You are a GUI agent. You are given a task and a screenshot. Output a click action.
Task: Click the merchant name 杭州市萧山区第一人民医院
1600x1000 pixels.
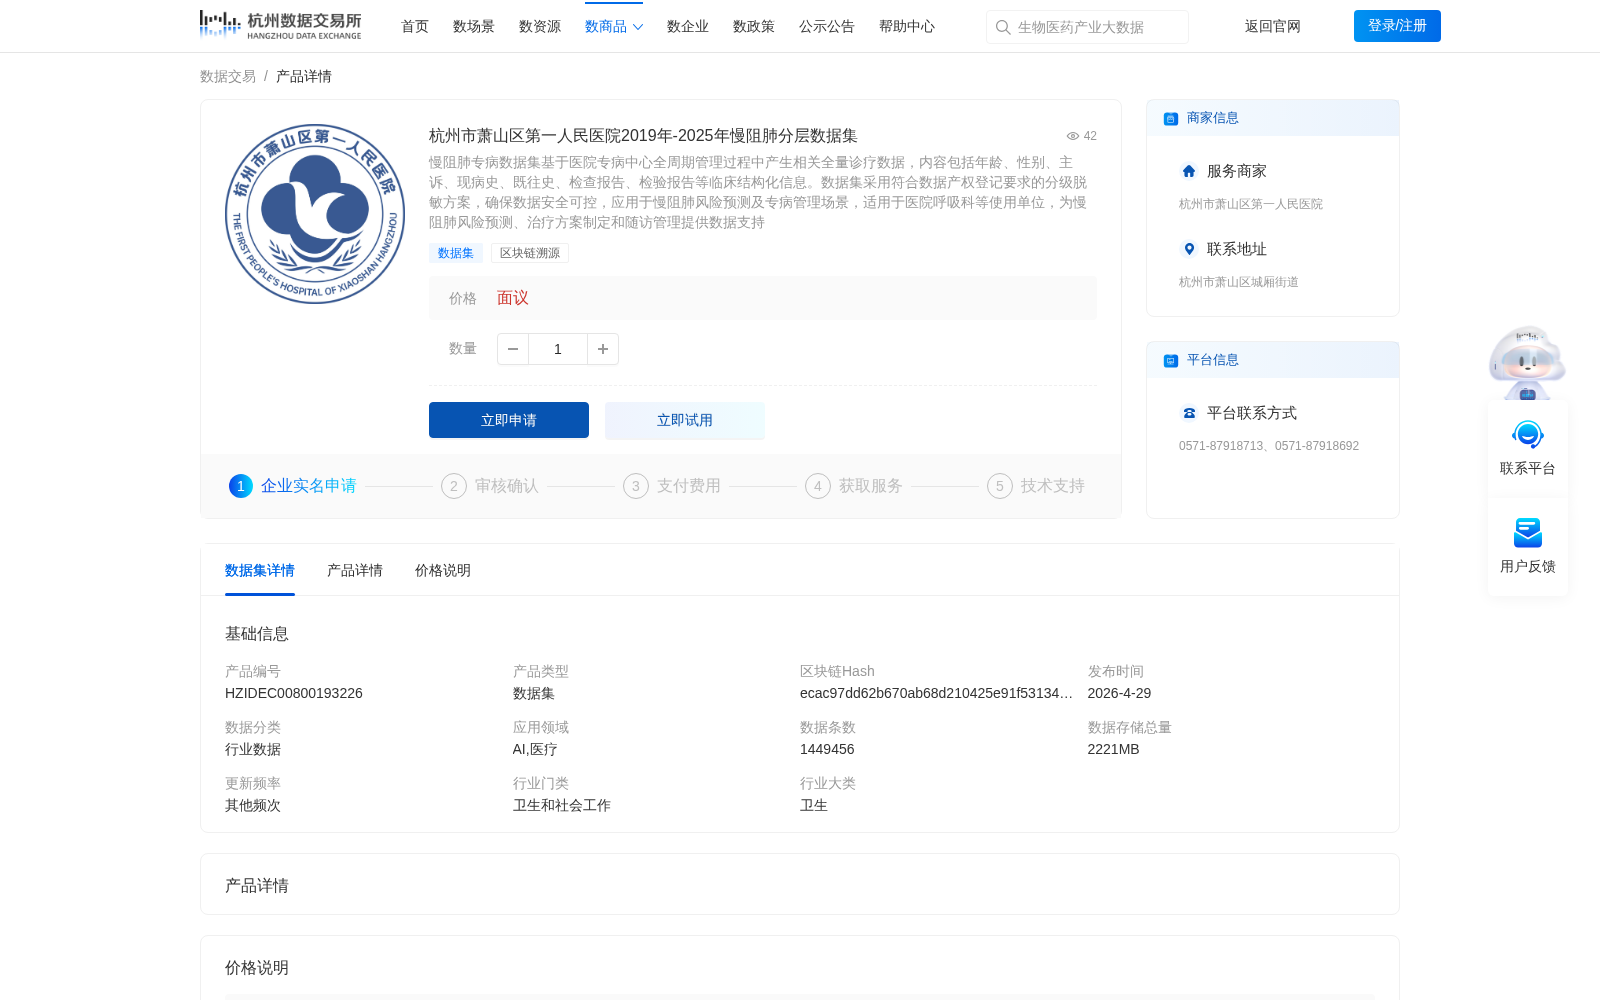(1251, 204)
